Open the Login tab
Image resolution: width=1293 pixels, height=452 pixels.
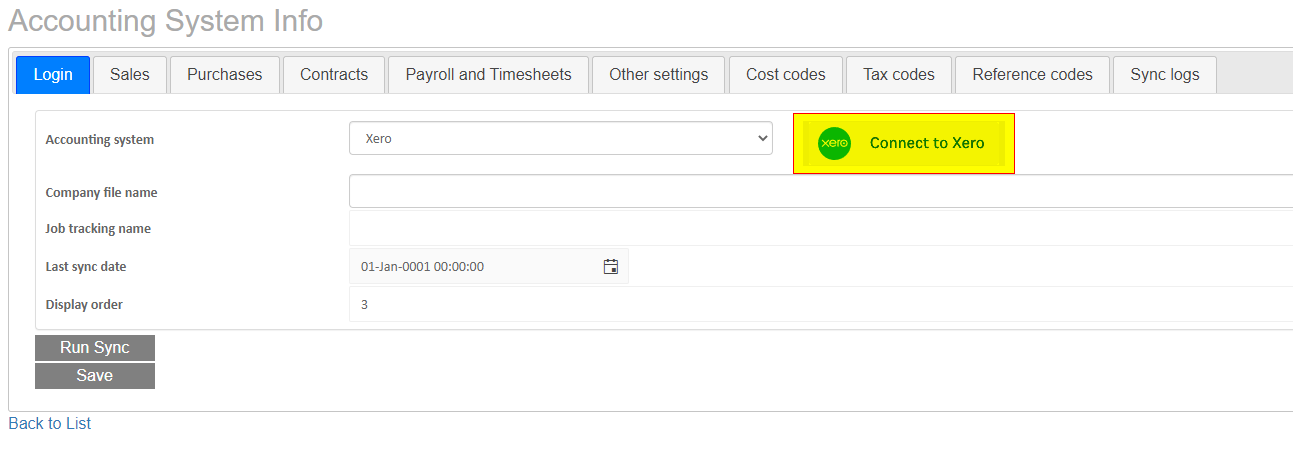click(x=53, y=75)
